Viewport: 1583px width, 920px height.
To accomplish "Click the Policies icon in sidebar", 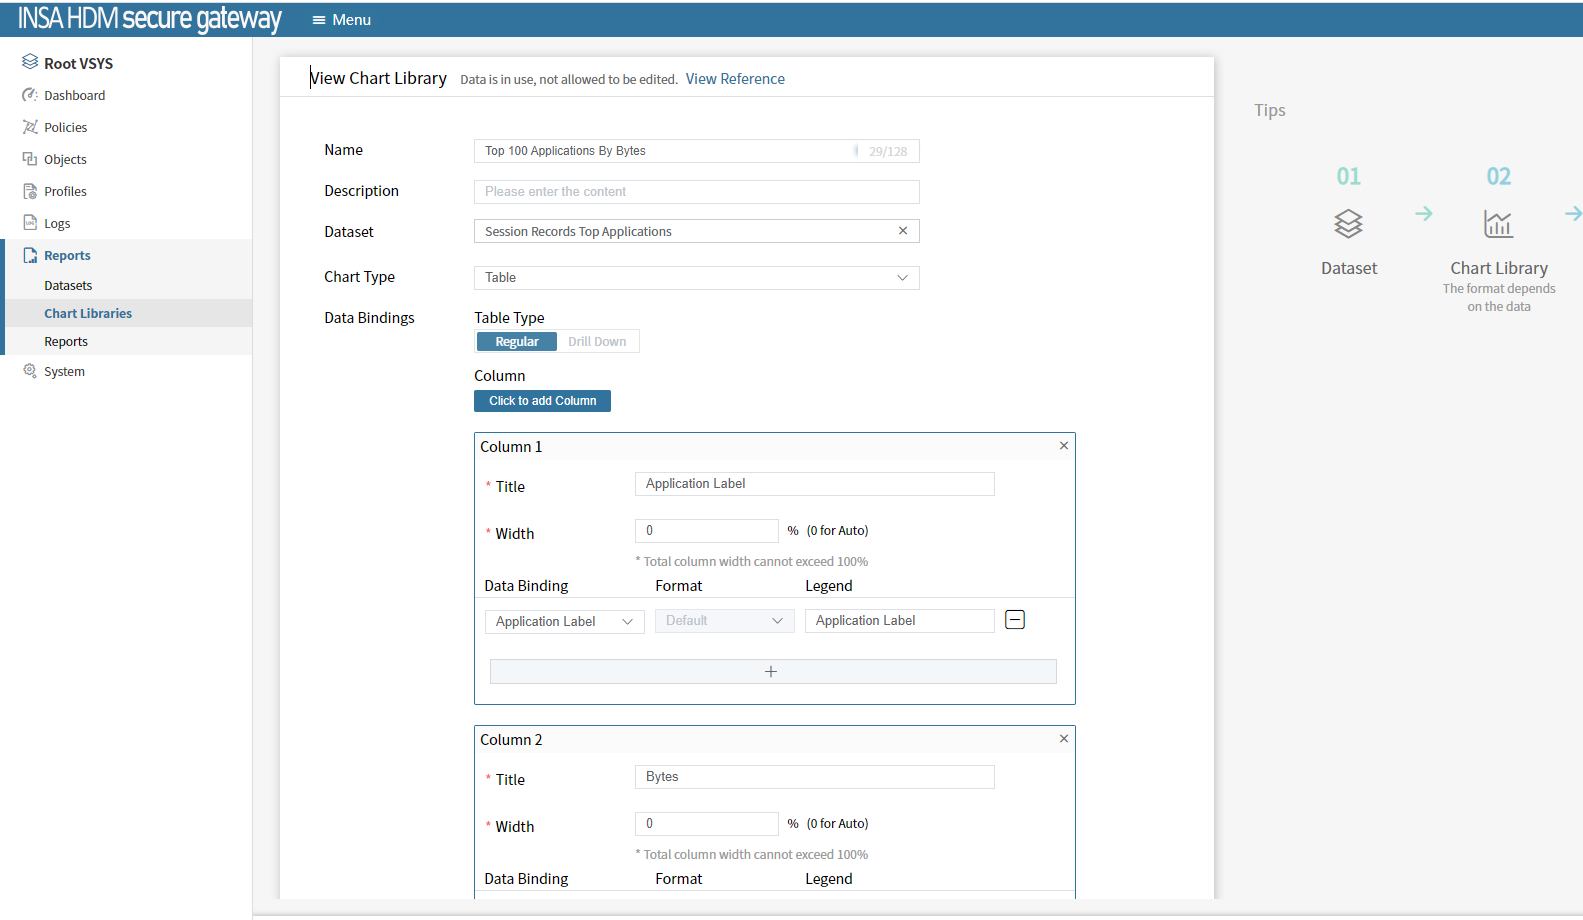I will [x=30, y=127].
